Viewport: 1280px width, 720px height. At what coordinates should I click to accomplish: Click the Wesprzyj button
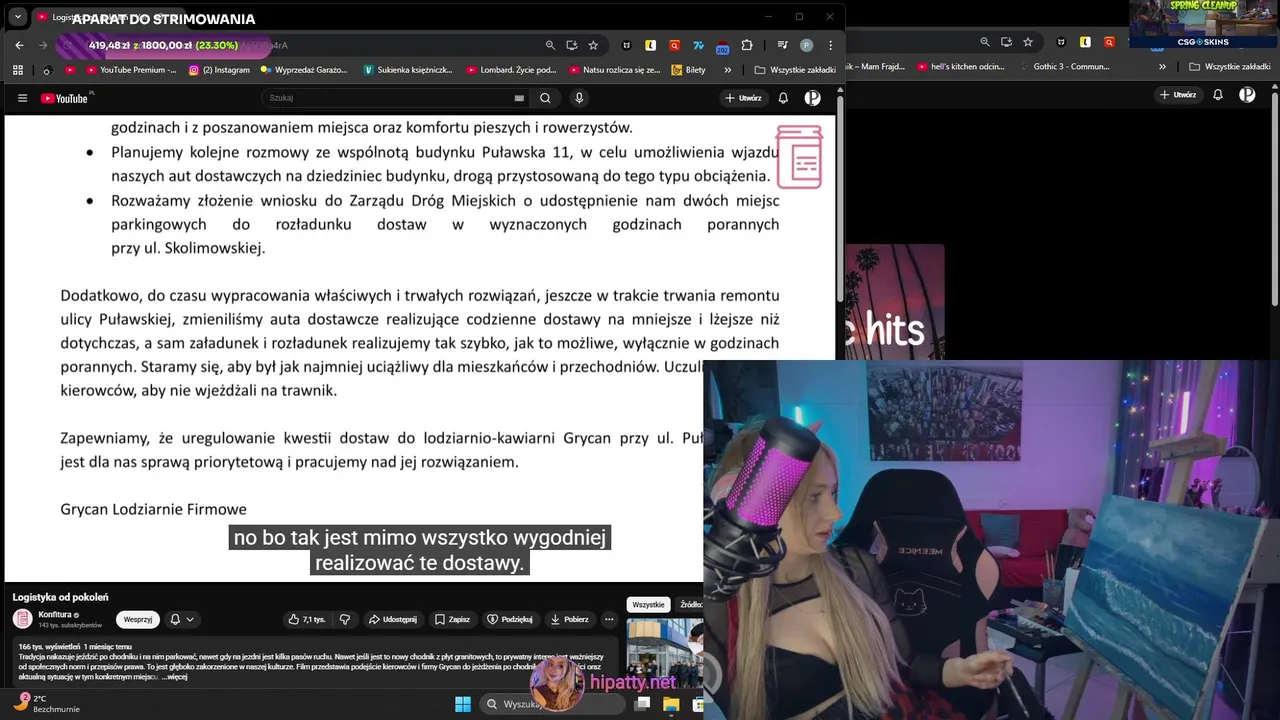(138, 619)
